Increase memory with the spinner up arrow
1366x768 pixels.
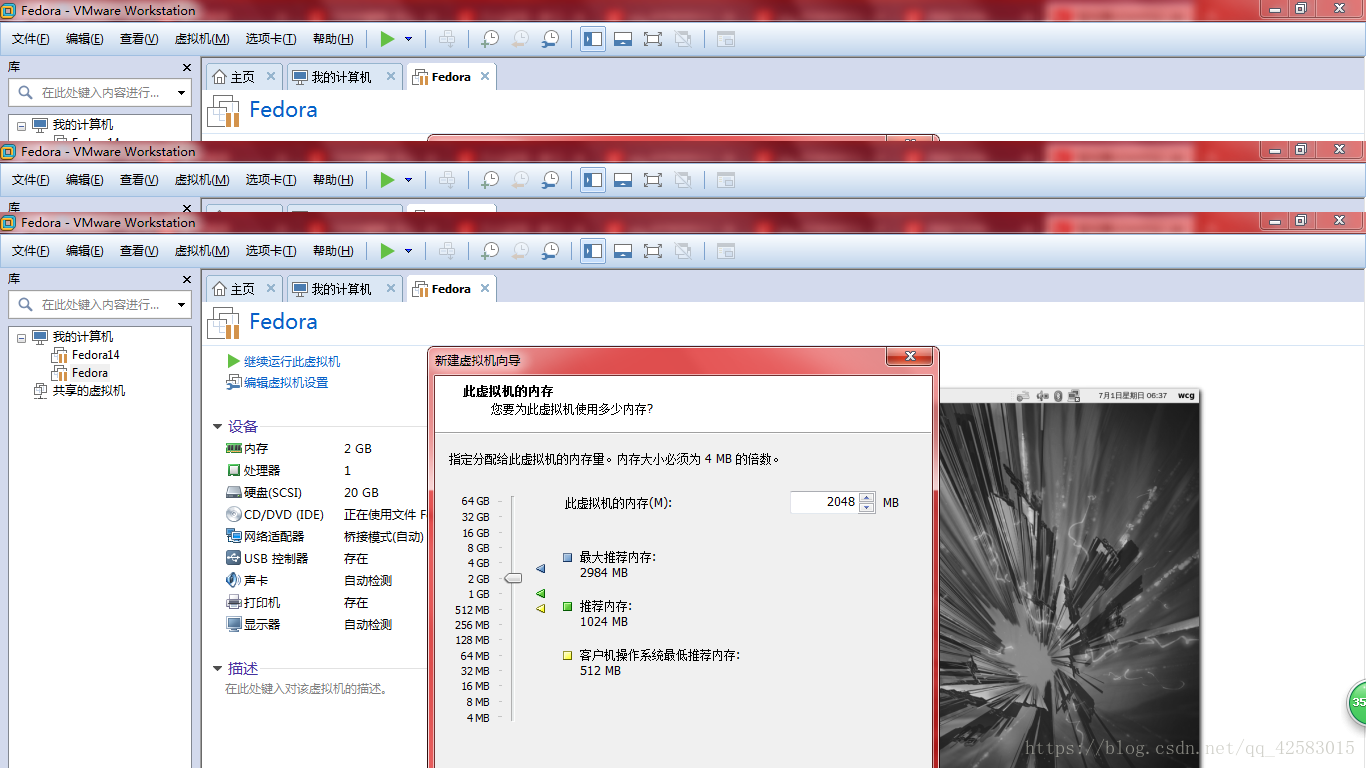(x=867, y=497)
